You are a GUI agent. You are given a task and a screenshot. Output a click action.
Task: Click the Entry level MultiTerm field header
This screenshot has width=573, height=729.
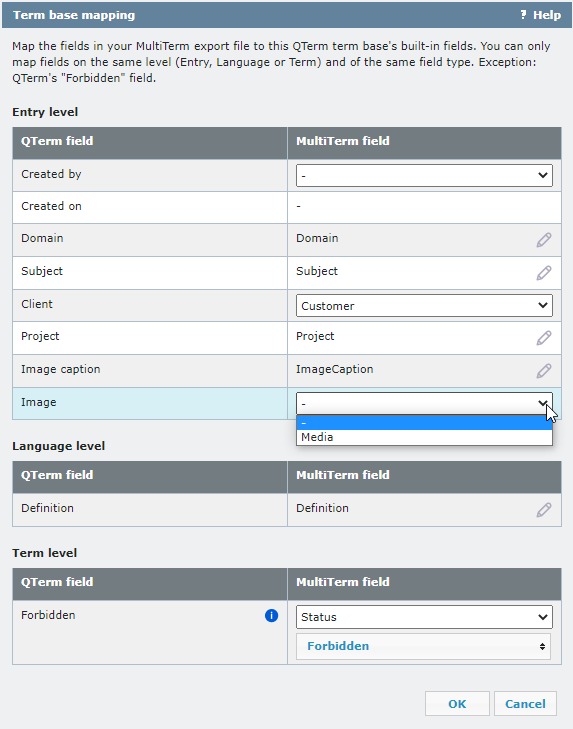pos(424,142)
